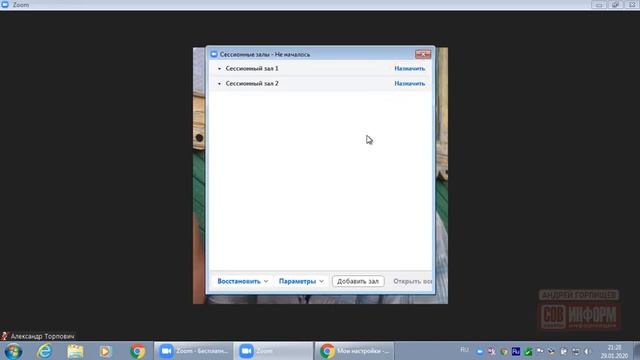This screenshot has height=360, width=640.
Task: Open the Восстановить dropdown
Action: 242,281
